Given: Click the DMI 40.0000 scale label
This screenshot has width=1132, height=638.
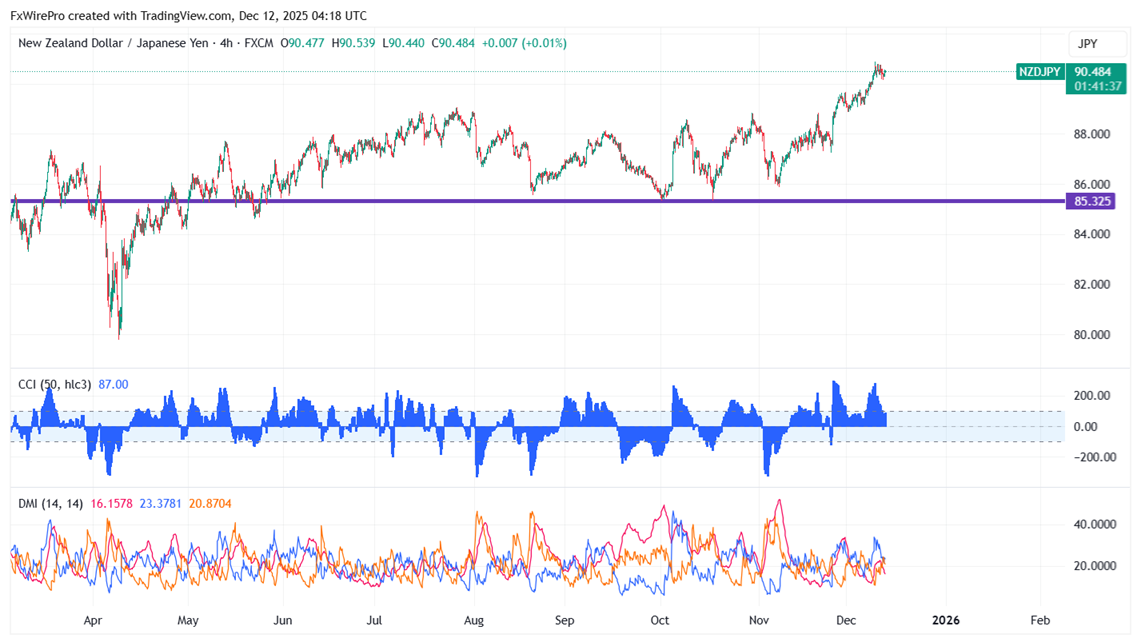Looking at the screenshot, I should coord(1095,525).
